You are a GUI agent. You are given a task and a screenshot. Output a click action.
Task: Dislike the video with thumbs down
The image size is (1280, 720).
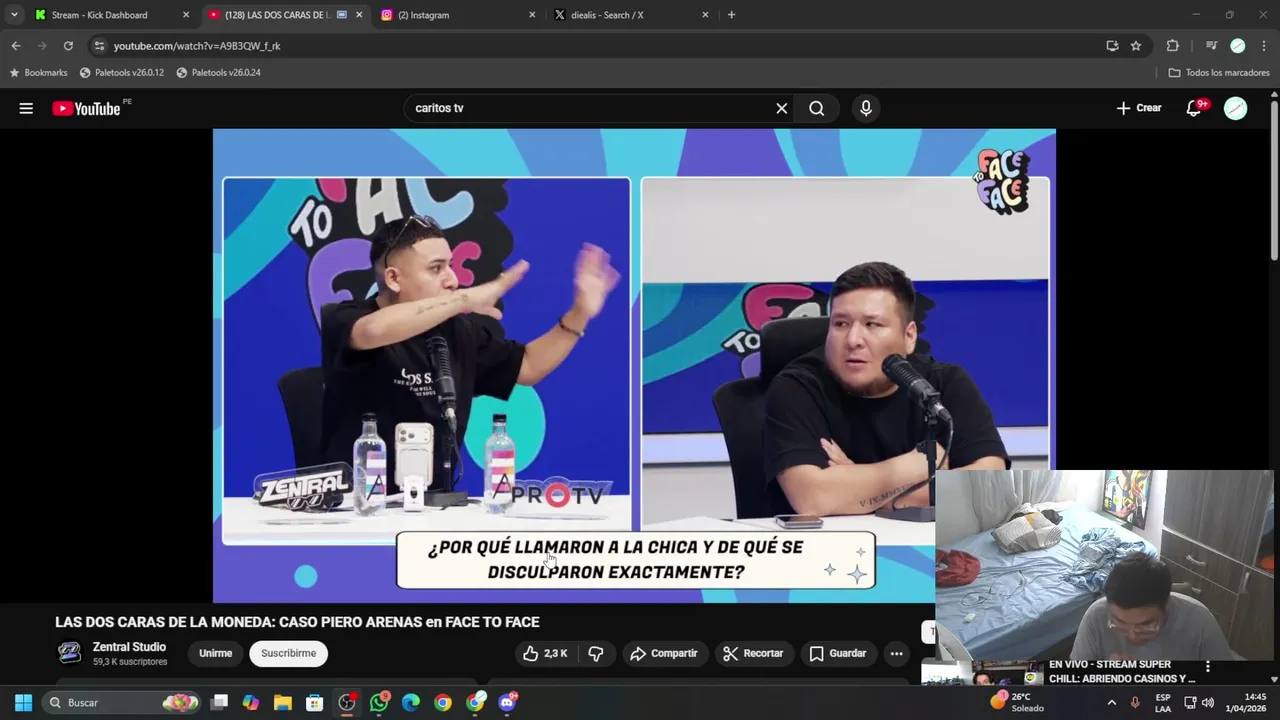(596, 653)
